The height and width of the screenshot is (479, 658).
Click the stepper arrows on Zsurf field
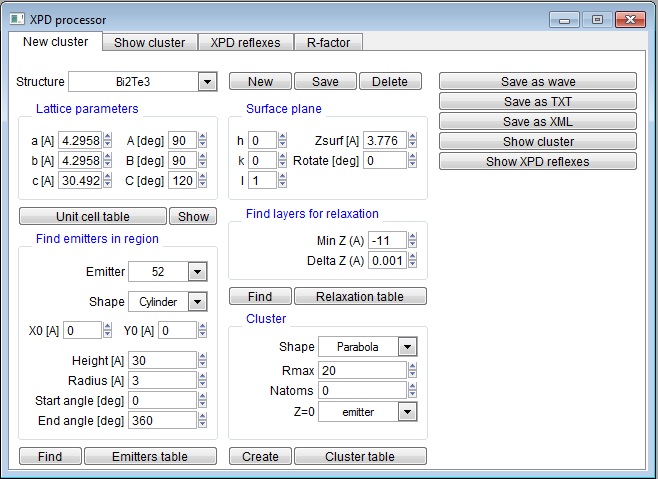pyautogui.click(x=413, y=140)
